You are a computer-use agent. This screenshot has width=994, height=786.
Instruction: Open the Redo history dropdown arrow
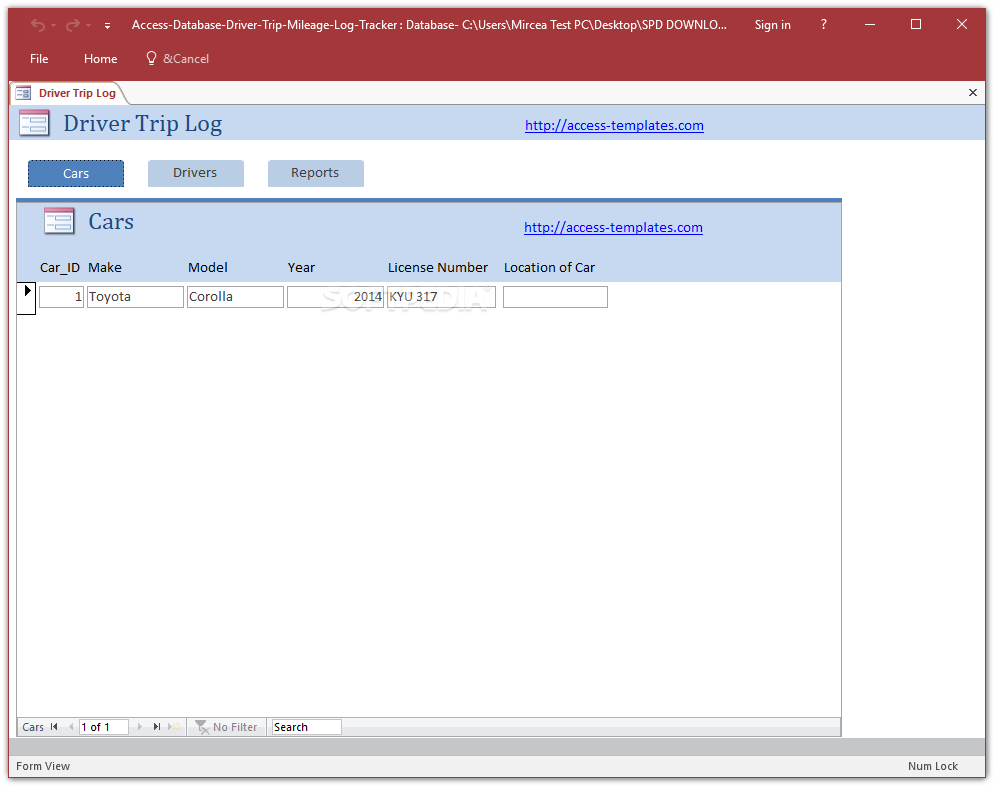point(89,25)
